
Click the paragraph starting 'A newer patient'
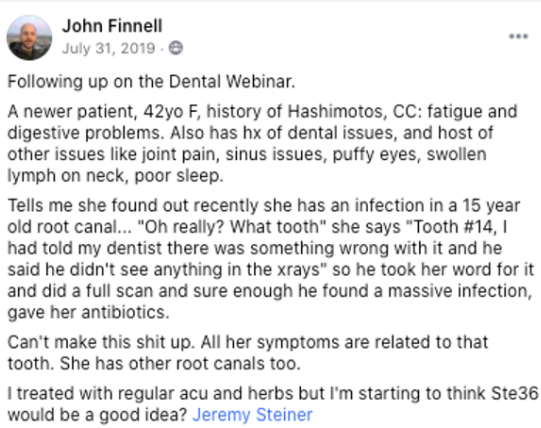click(x=262, y=144)
